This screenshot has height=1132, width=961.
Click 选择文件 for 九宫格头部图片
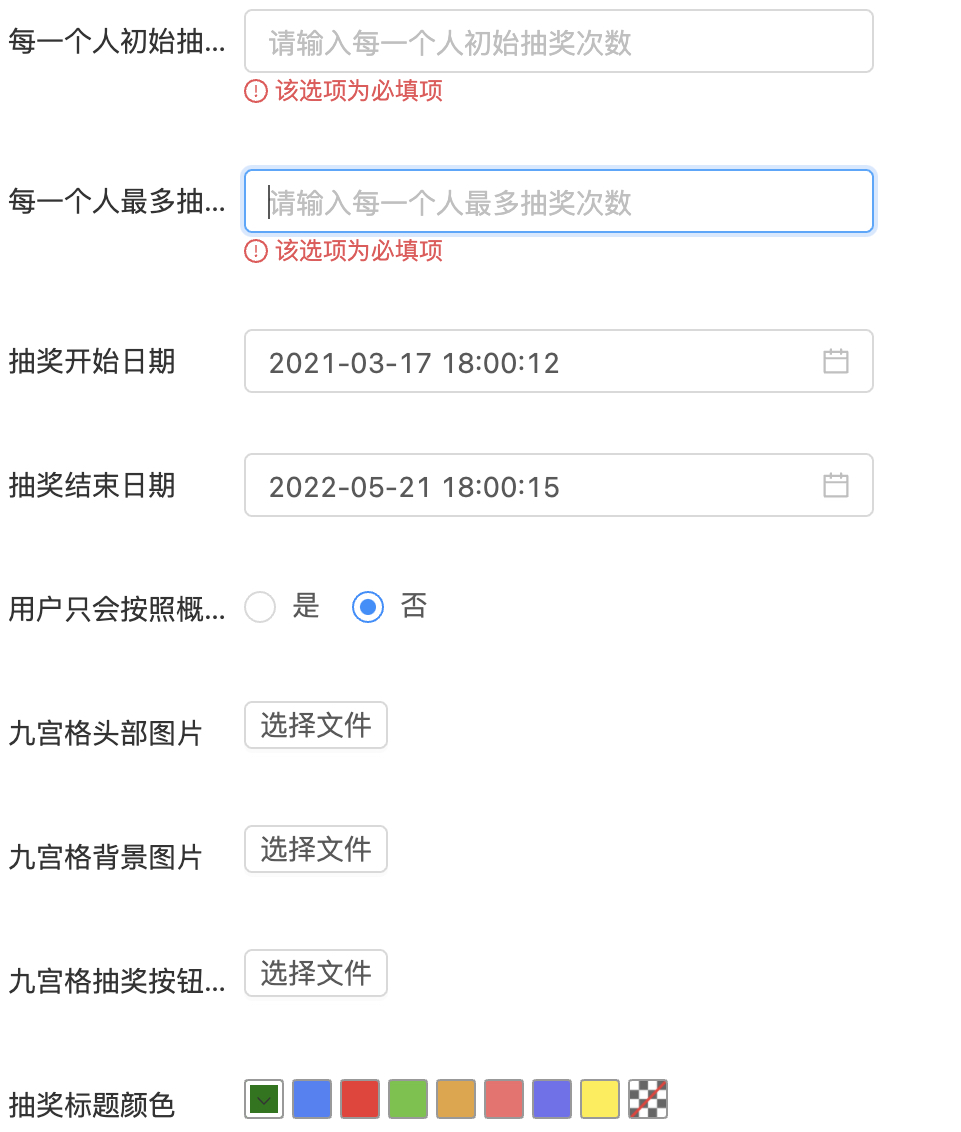click(315, 725)
